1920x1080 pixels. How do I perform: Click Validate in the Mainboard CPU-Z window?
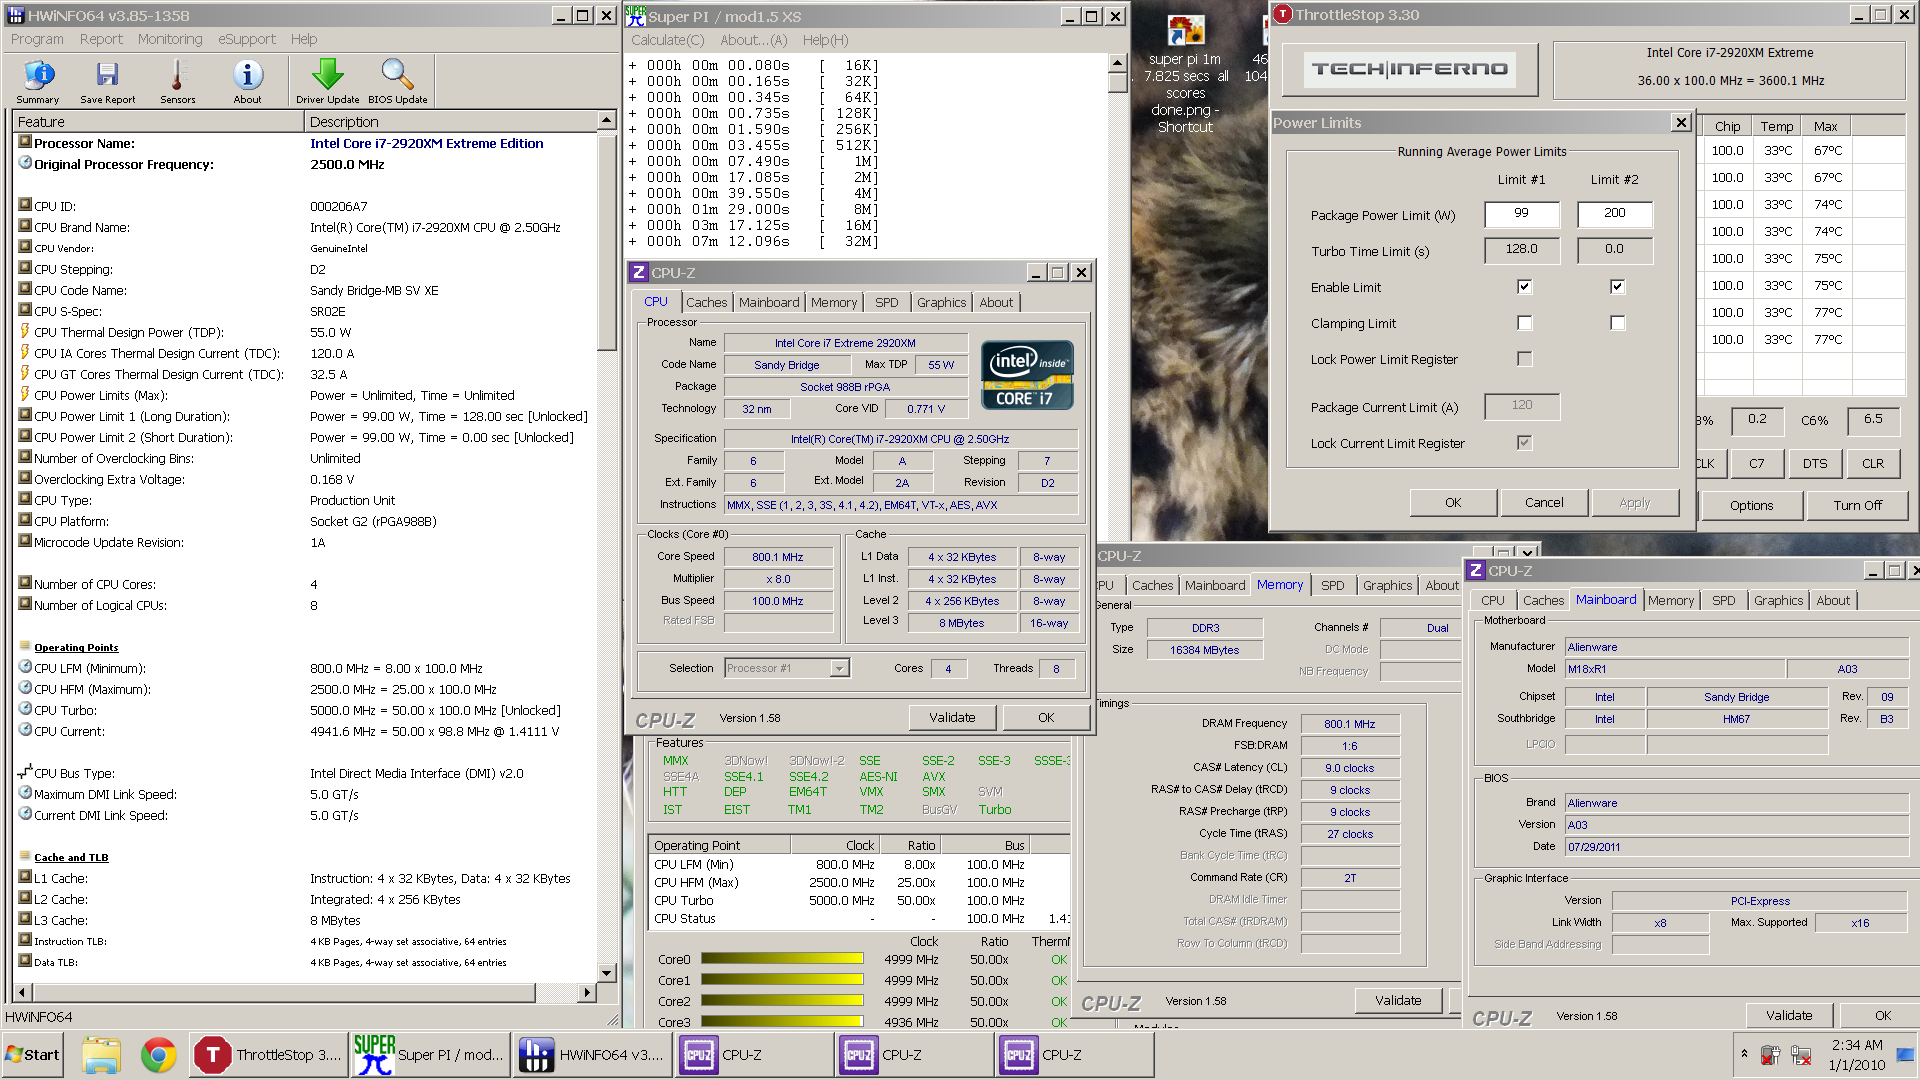(1789, 1015)
